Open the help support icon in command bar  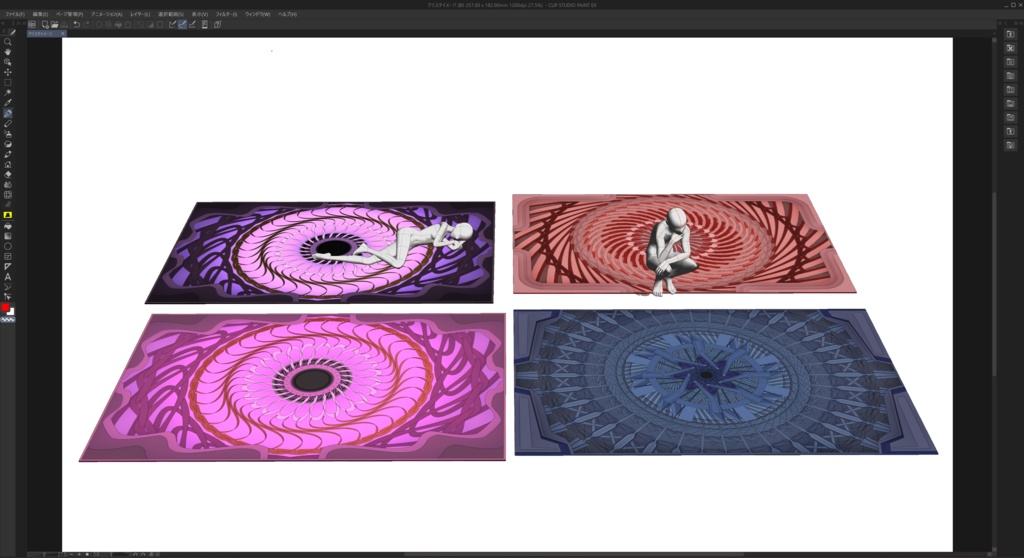tap(217, 24)
